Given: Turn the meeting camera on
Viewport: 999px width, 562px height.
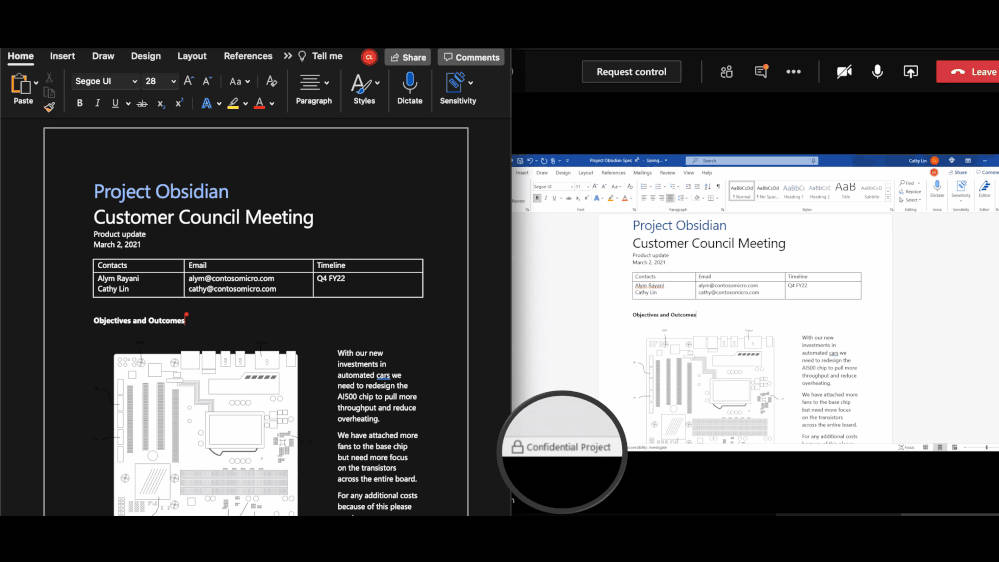Looking at the screenshot, I should (x=844, y=71).
